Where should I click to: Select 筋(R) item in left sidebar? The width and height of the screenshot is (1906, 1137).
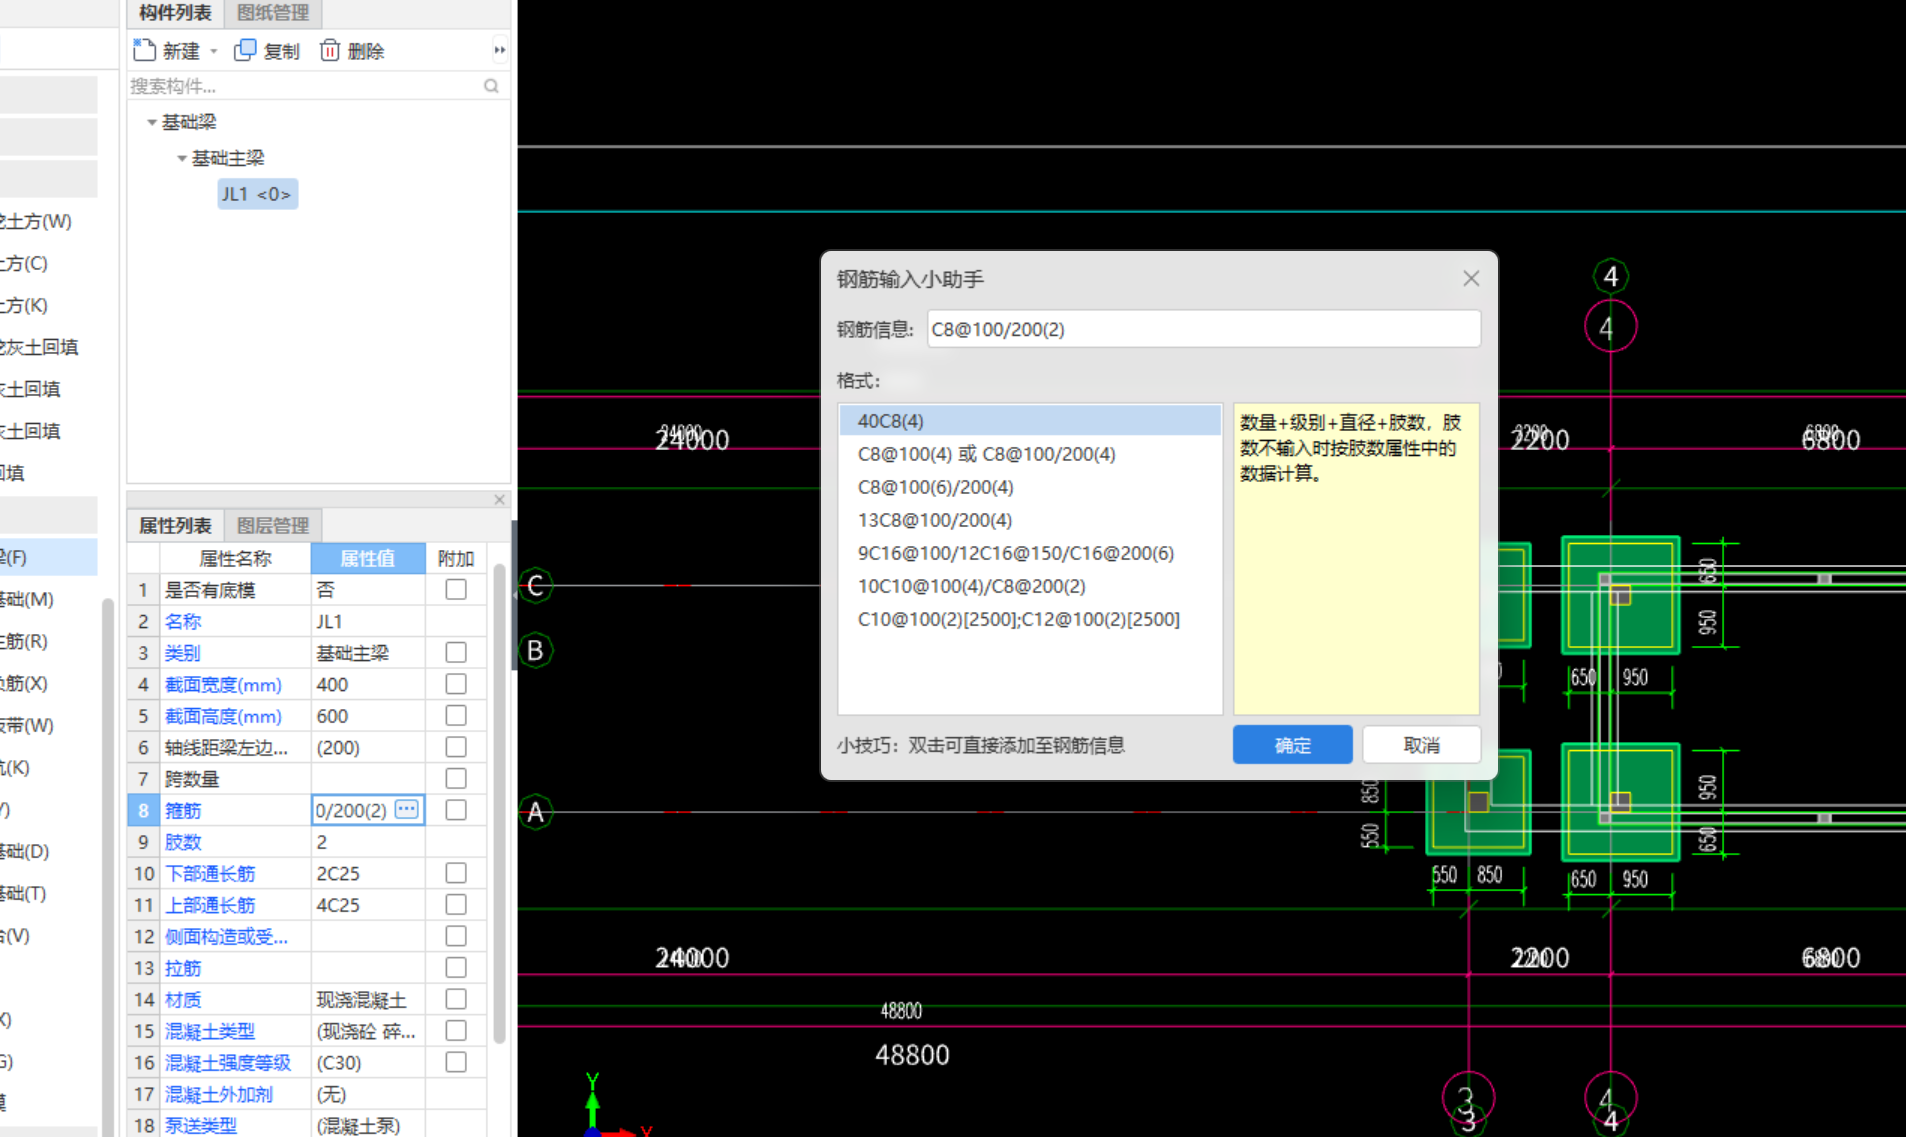pyautogui.click(x=24, y=641)
